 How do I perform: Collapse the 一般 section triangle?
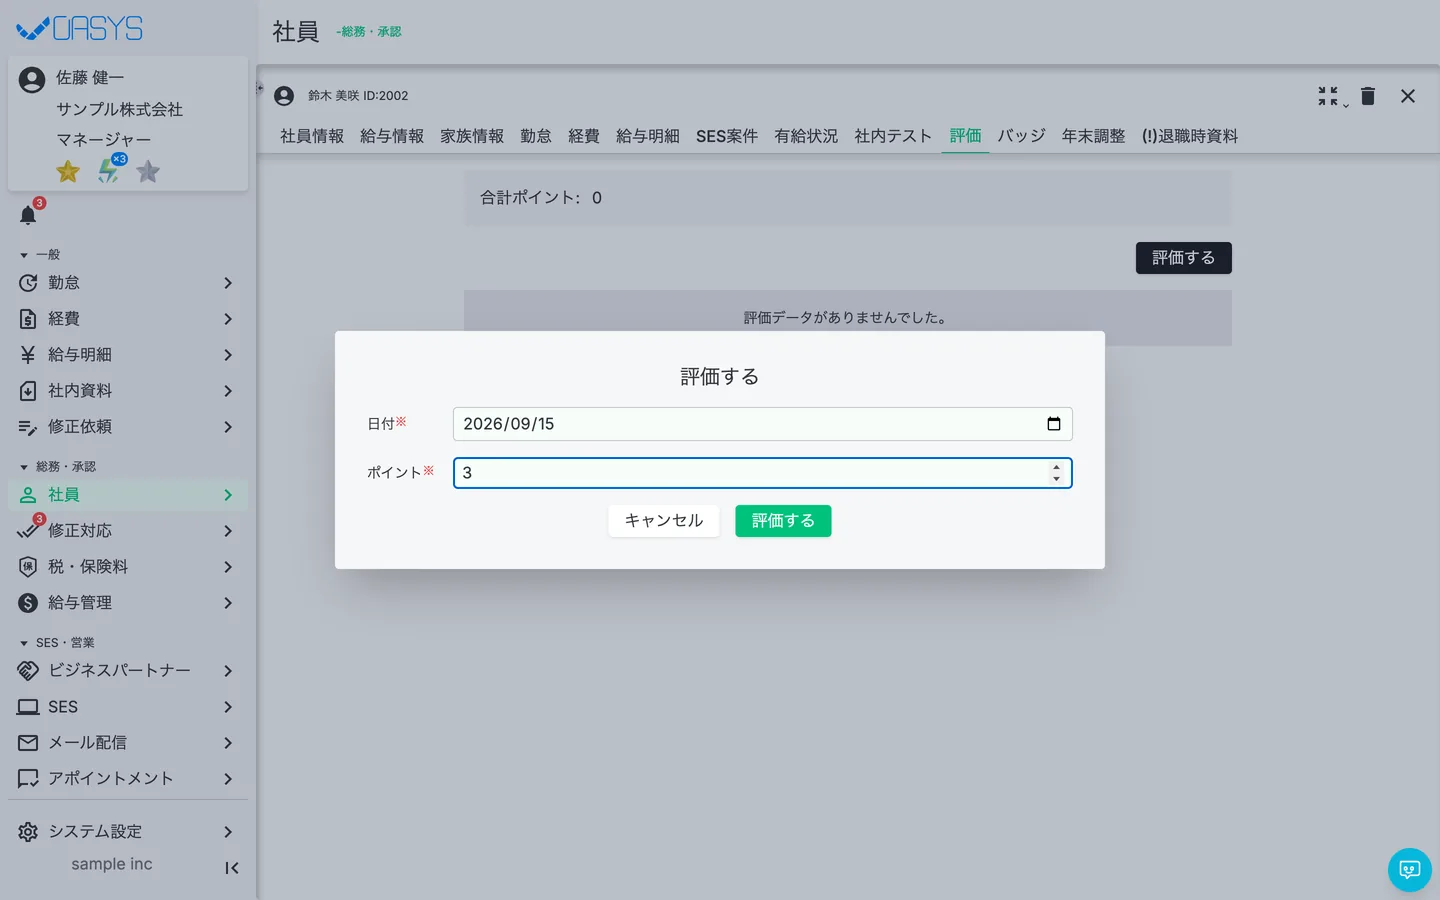(24, 255)
